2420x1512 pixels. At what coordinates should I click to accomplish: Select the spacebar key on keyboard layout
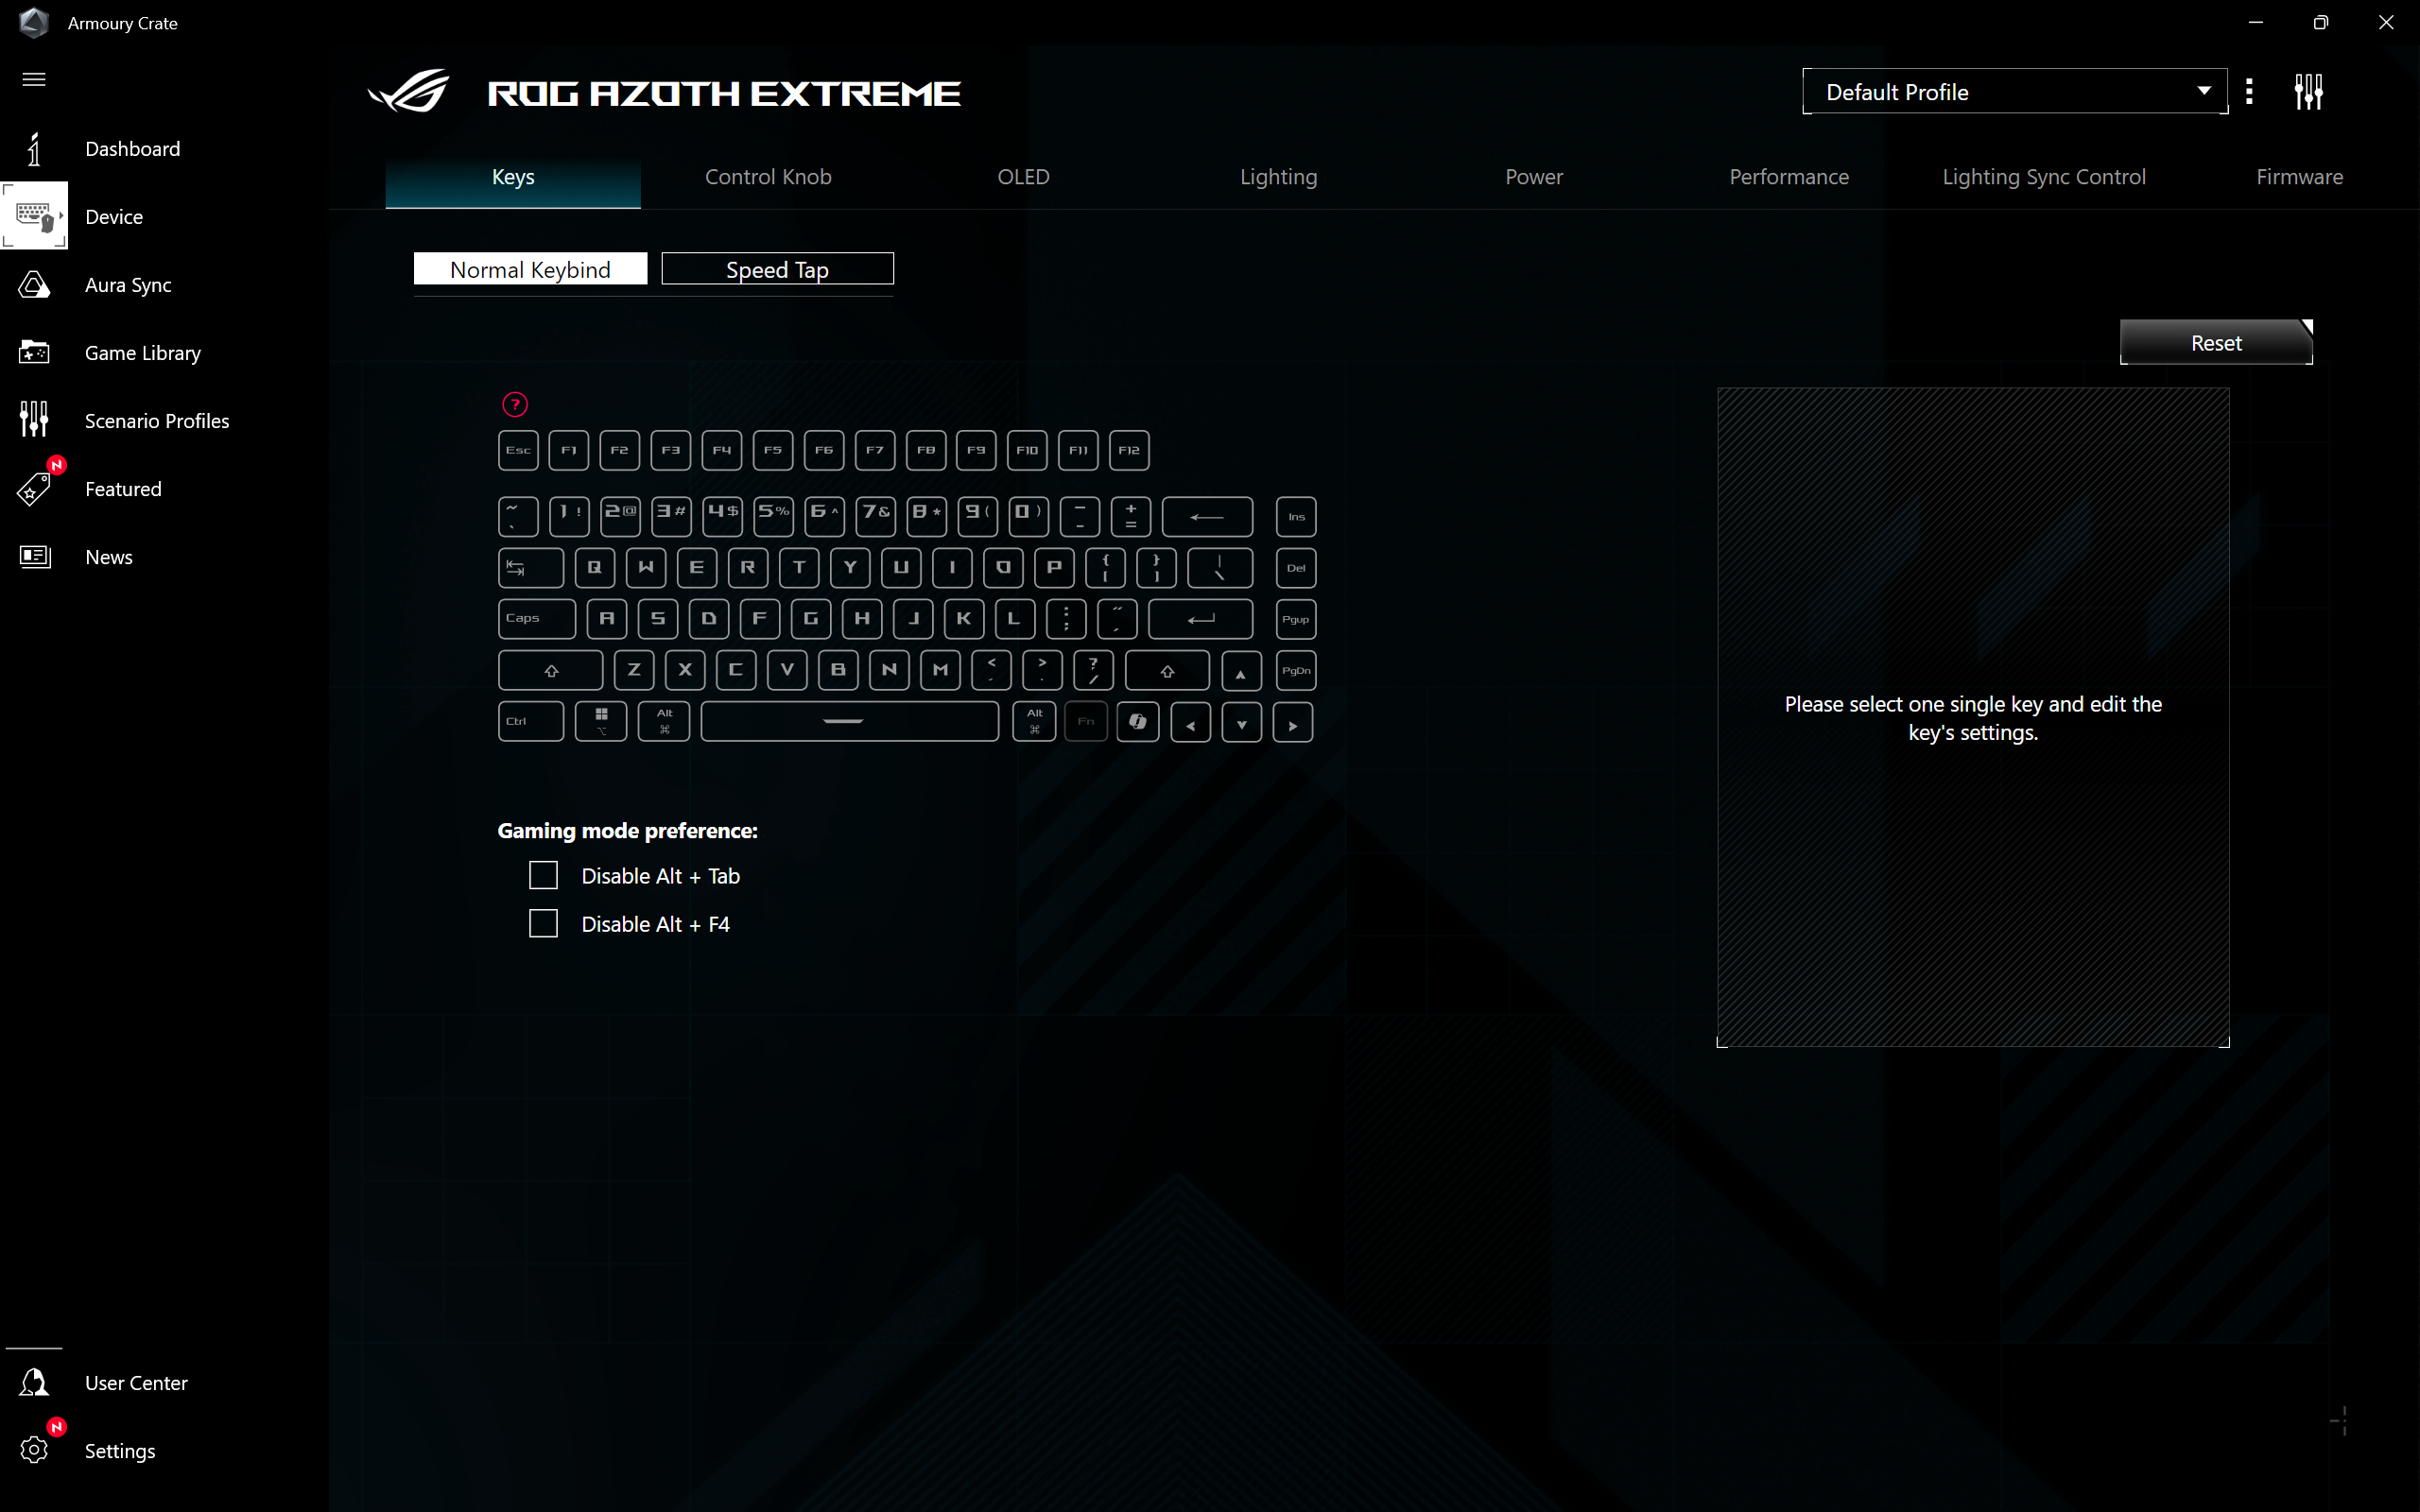[x=849, y=721]
